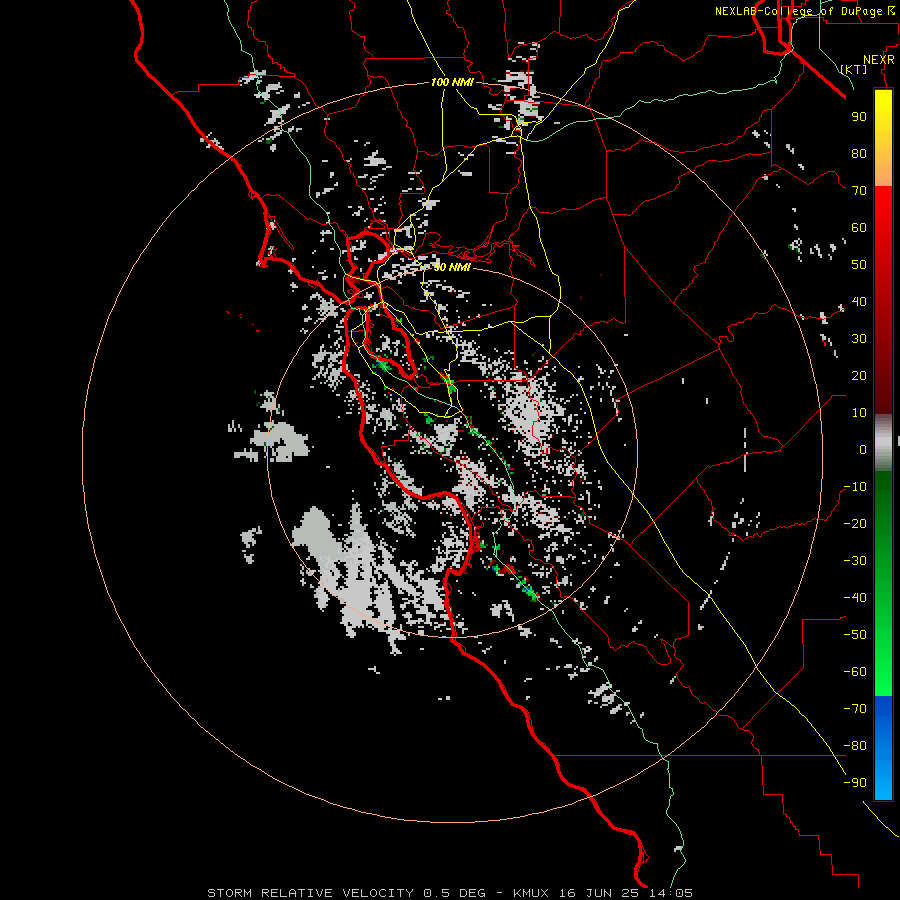
Task: Click the -20 value on velocity scale
Action: pos(855,524)
